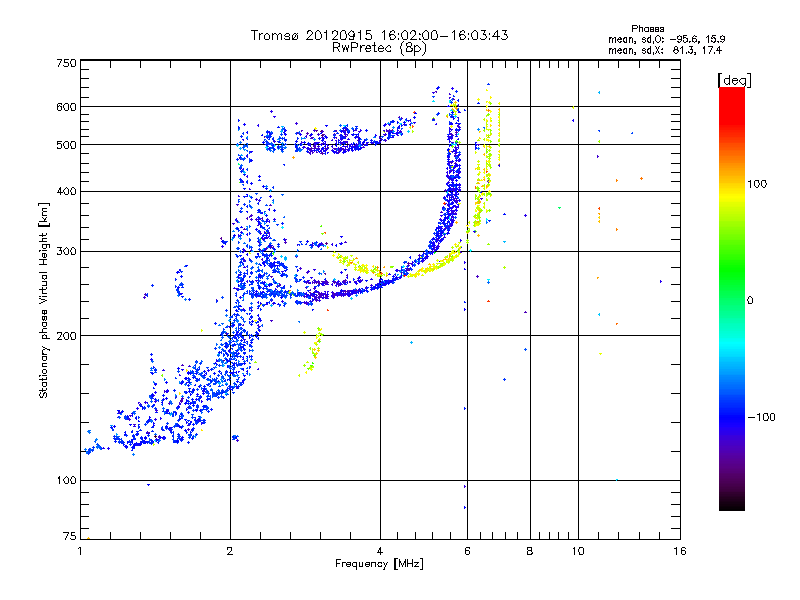This screenshot has height=600, width=800.
Task: Click the 'mean, sd,X: 81.3, 17.4' line
Action: (x=665, y=50)
